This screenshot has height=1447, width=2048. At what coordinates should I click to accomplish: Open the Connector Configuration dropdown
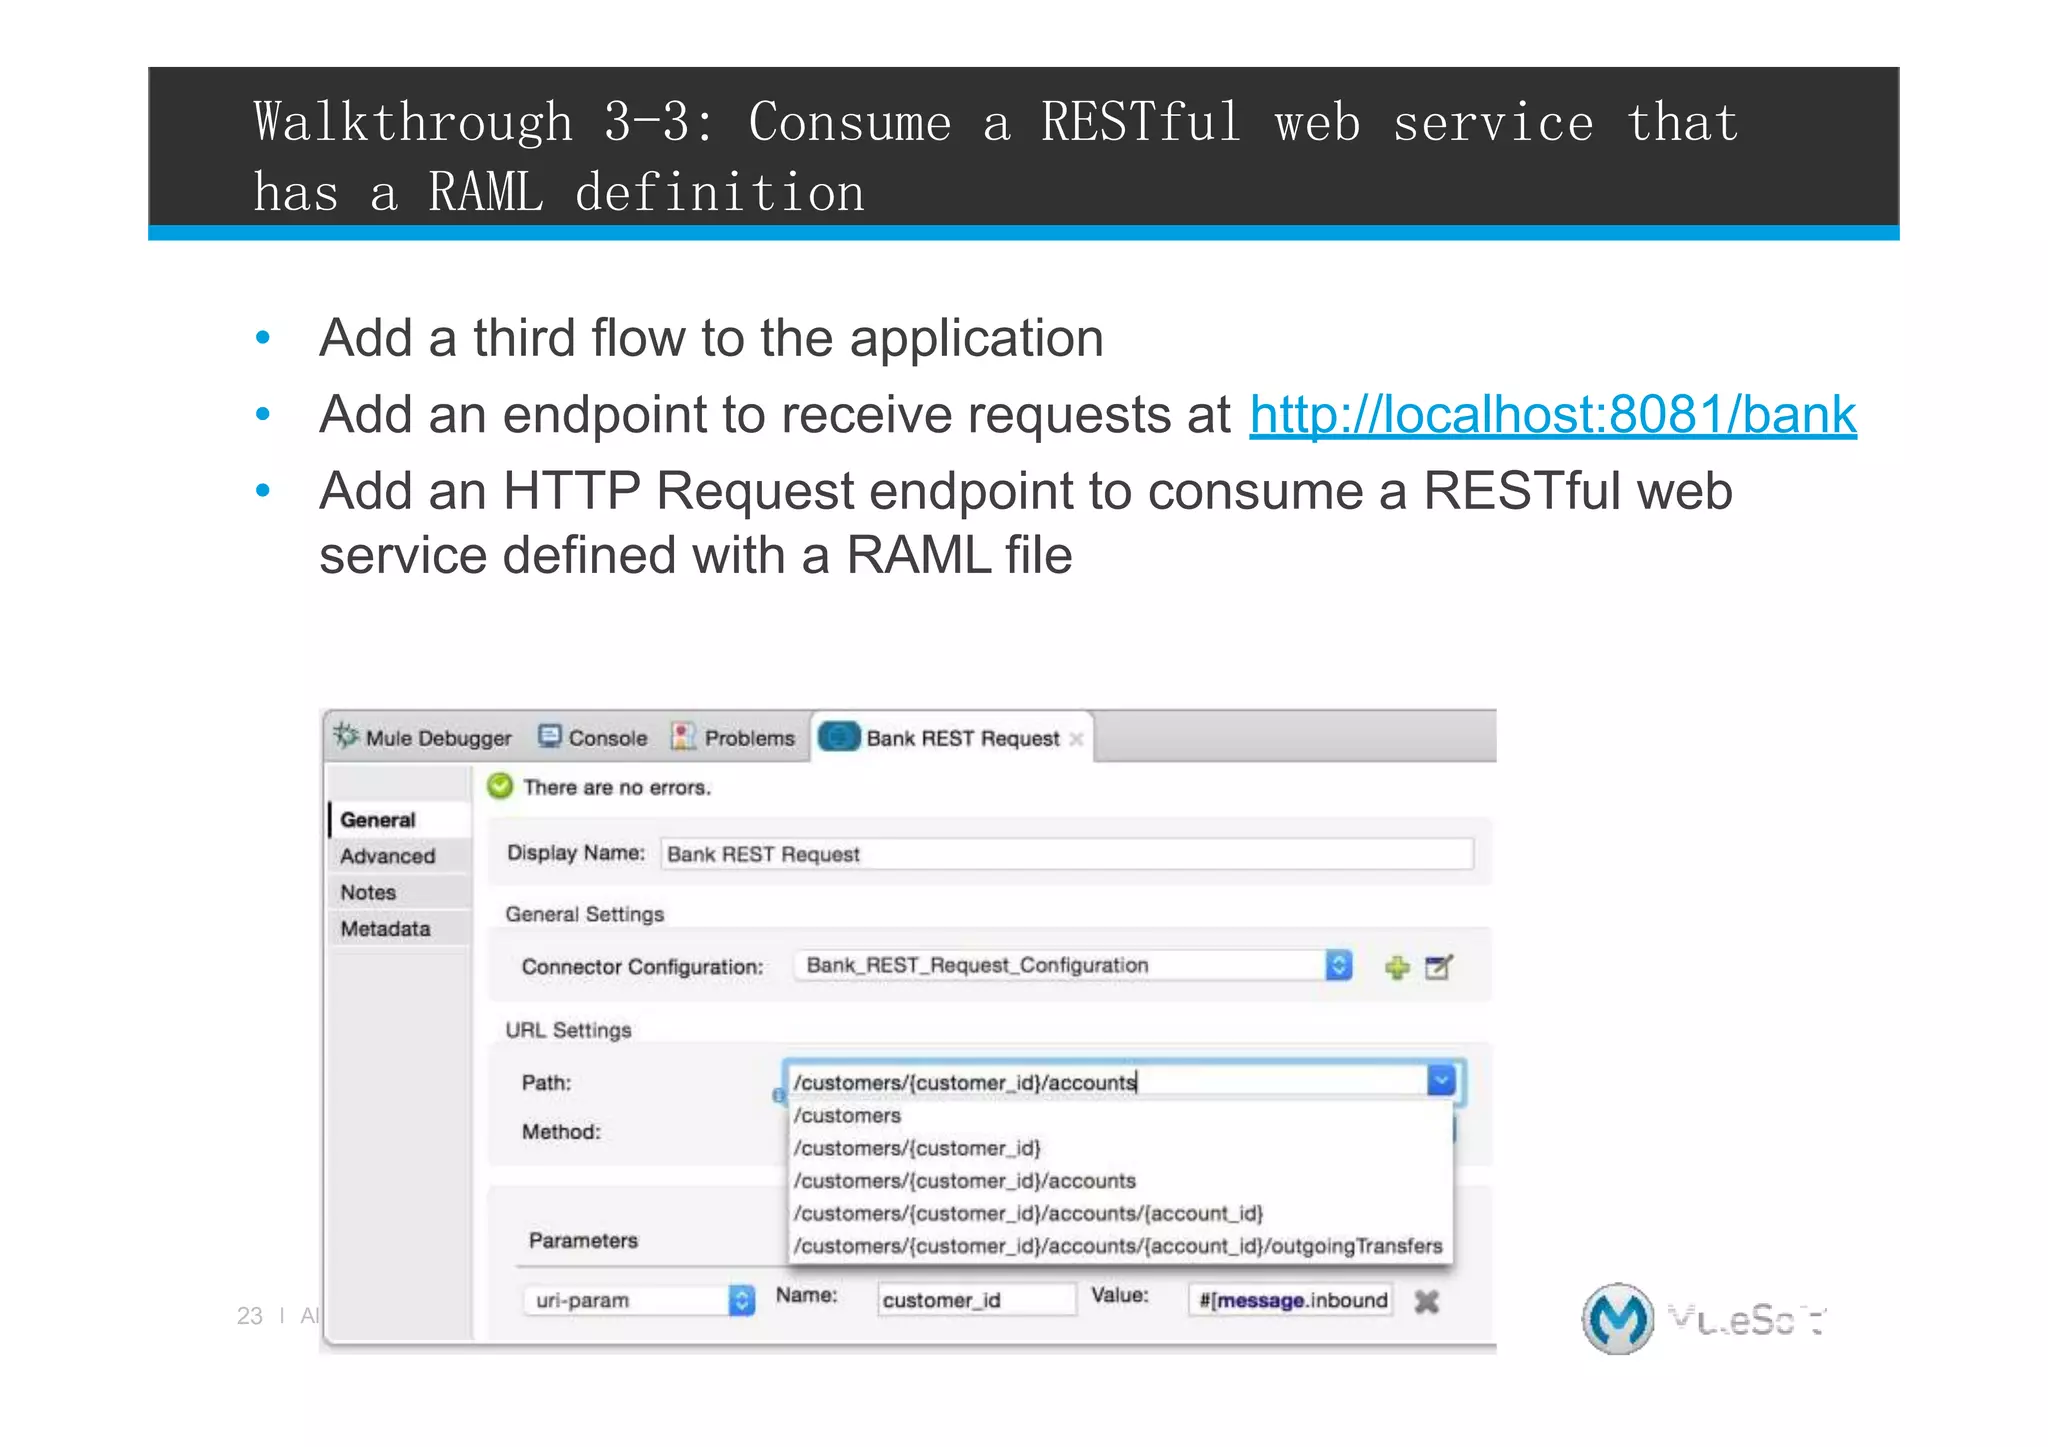coord(1074,965)
